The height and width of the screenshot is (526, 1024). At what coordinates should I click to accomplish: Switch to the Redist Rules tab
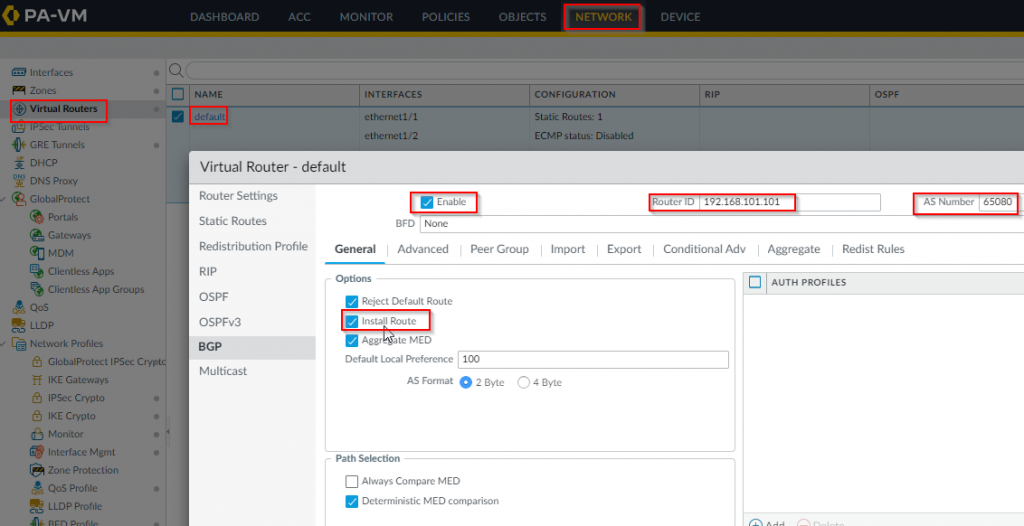pyautogui.click(x=873, y=249)
